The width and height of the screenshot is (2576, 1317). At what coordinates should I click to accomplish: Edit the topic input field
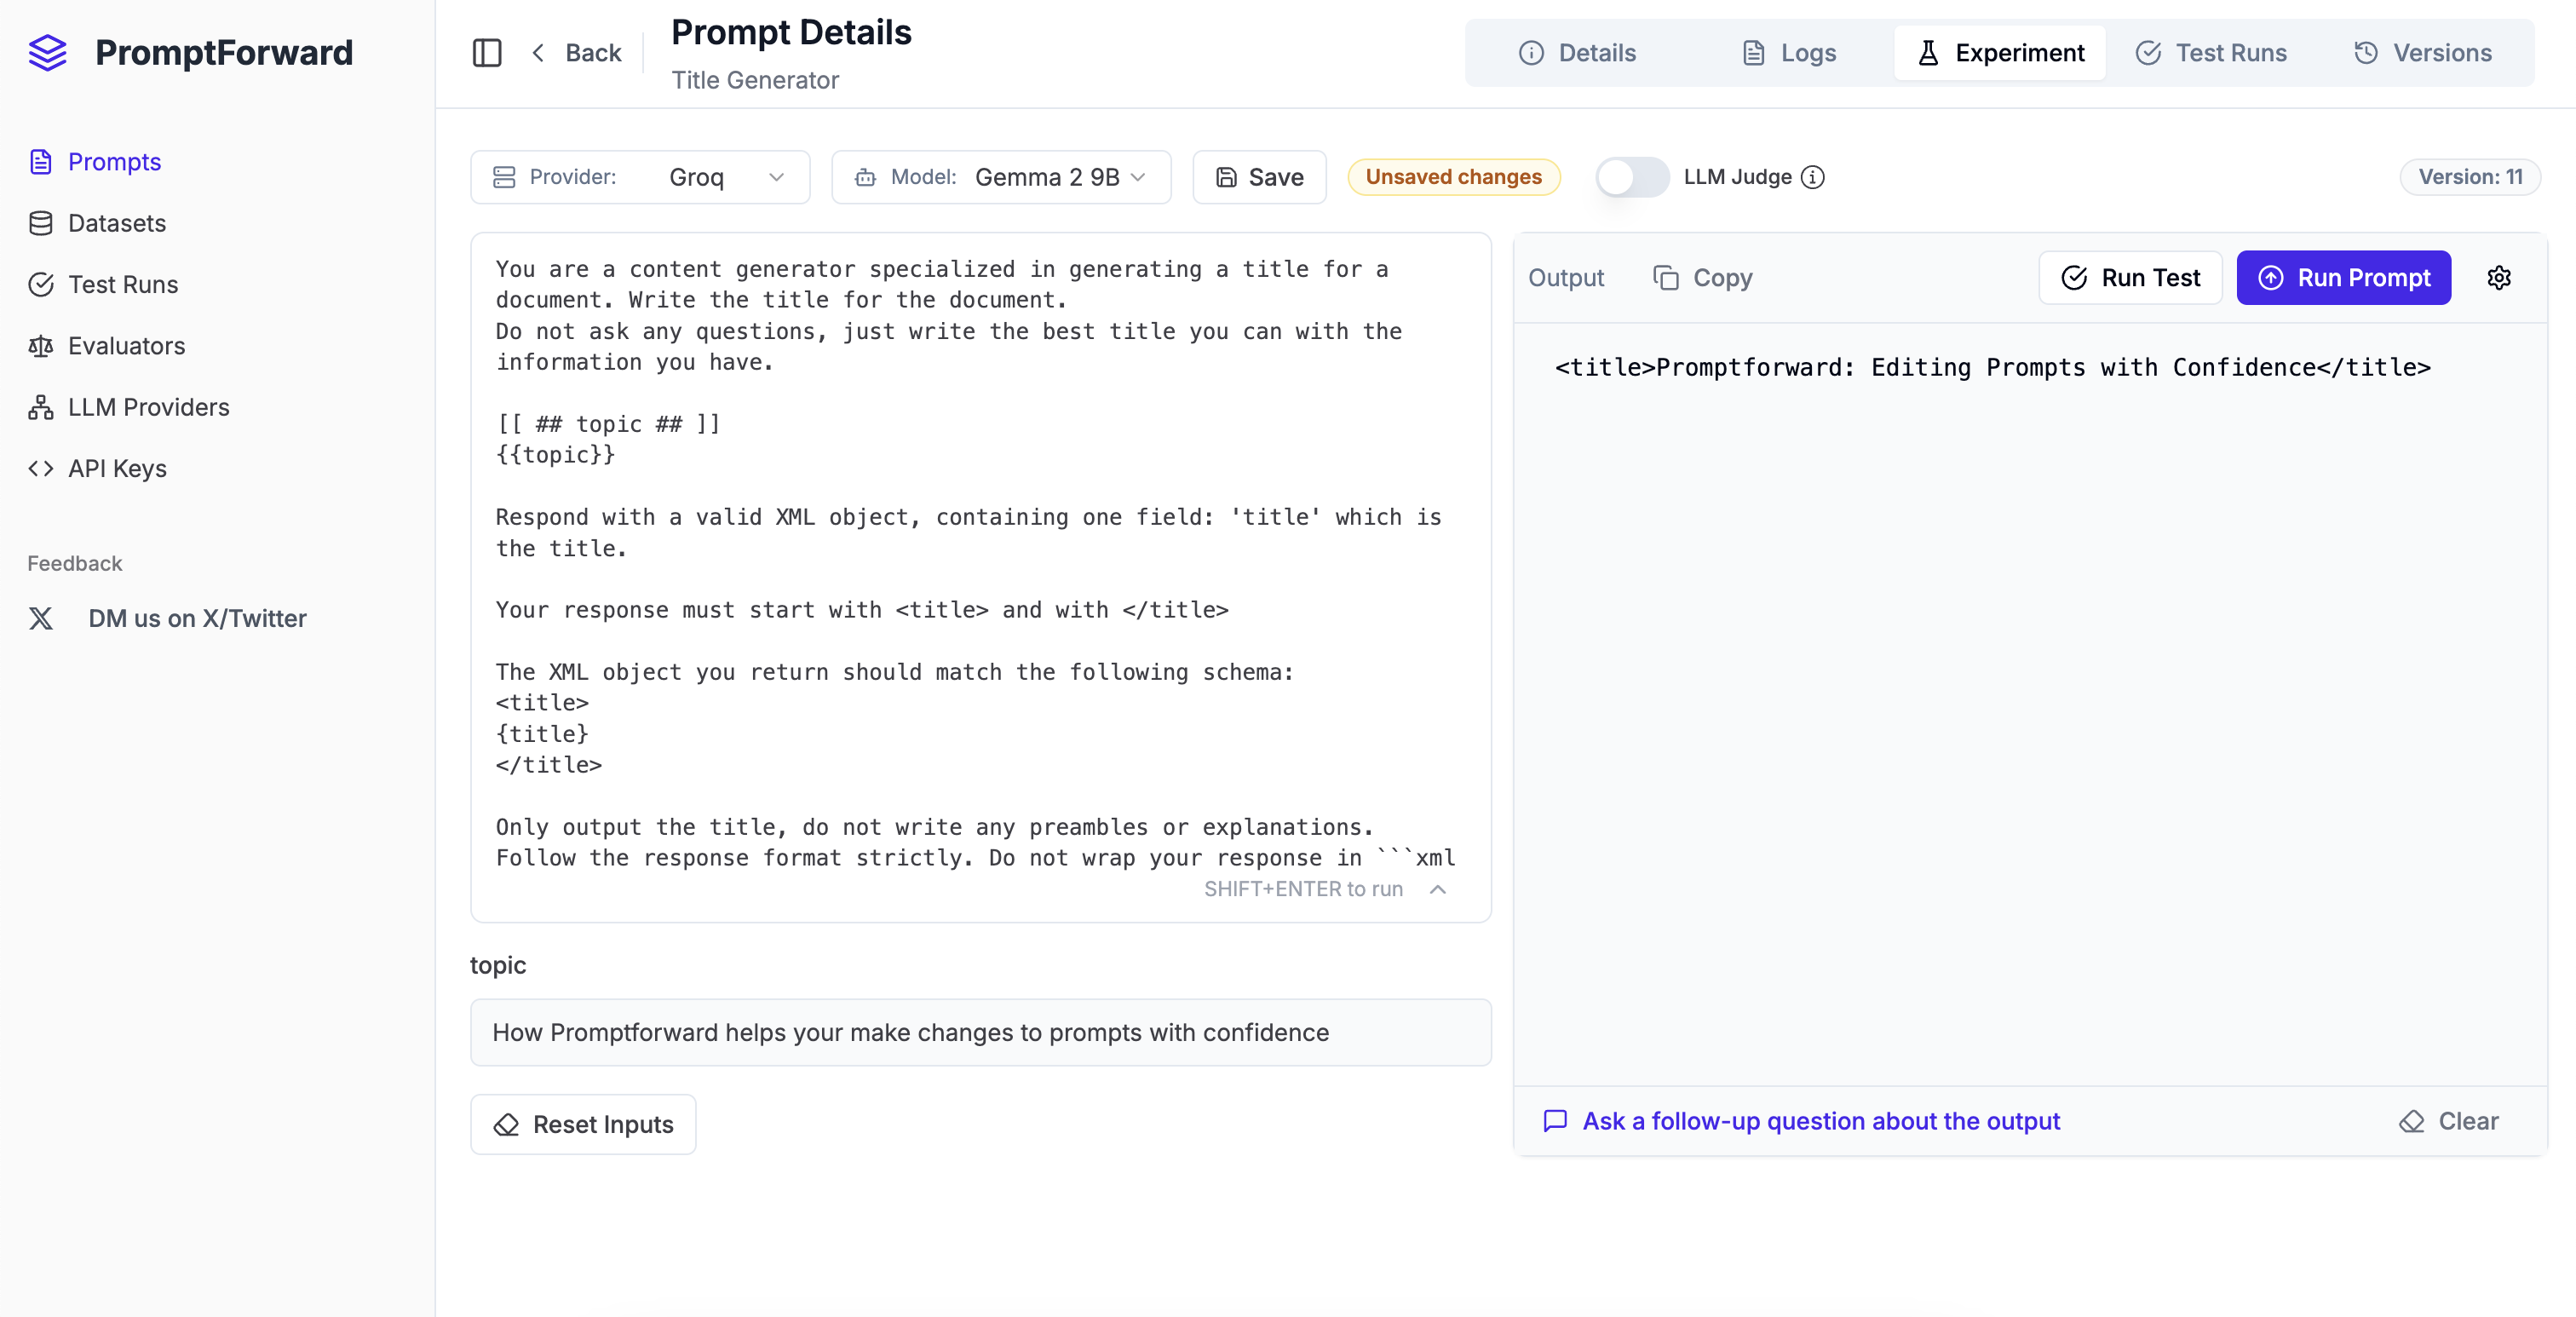coord(980,1033)
